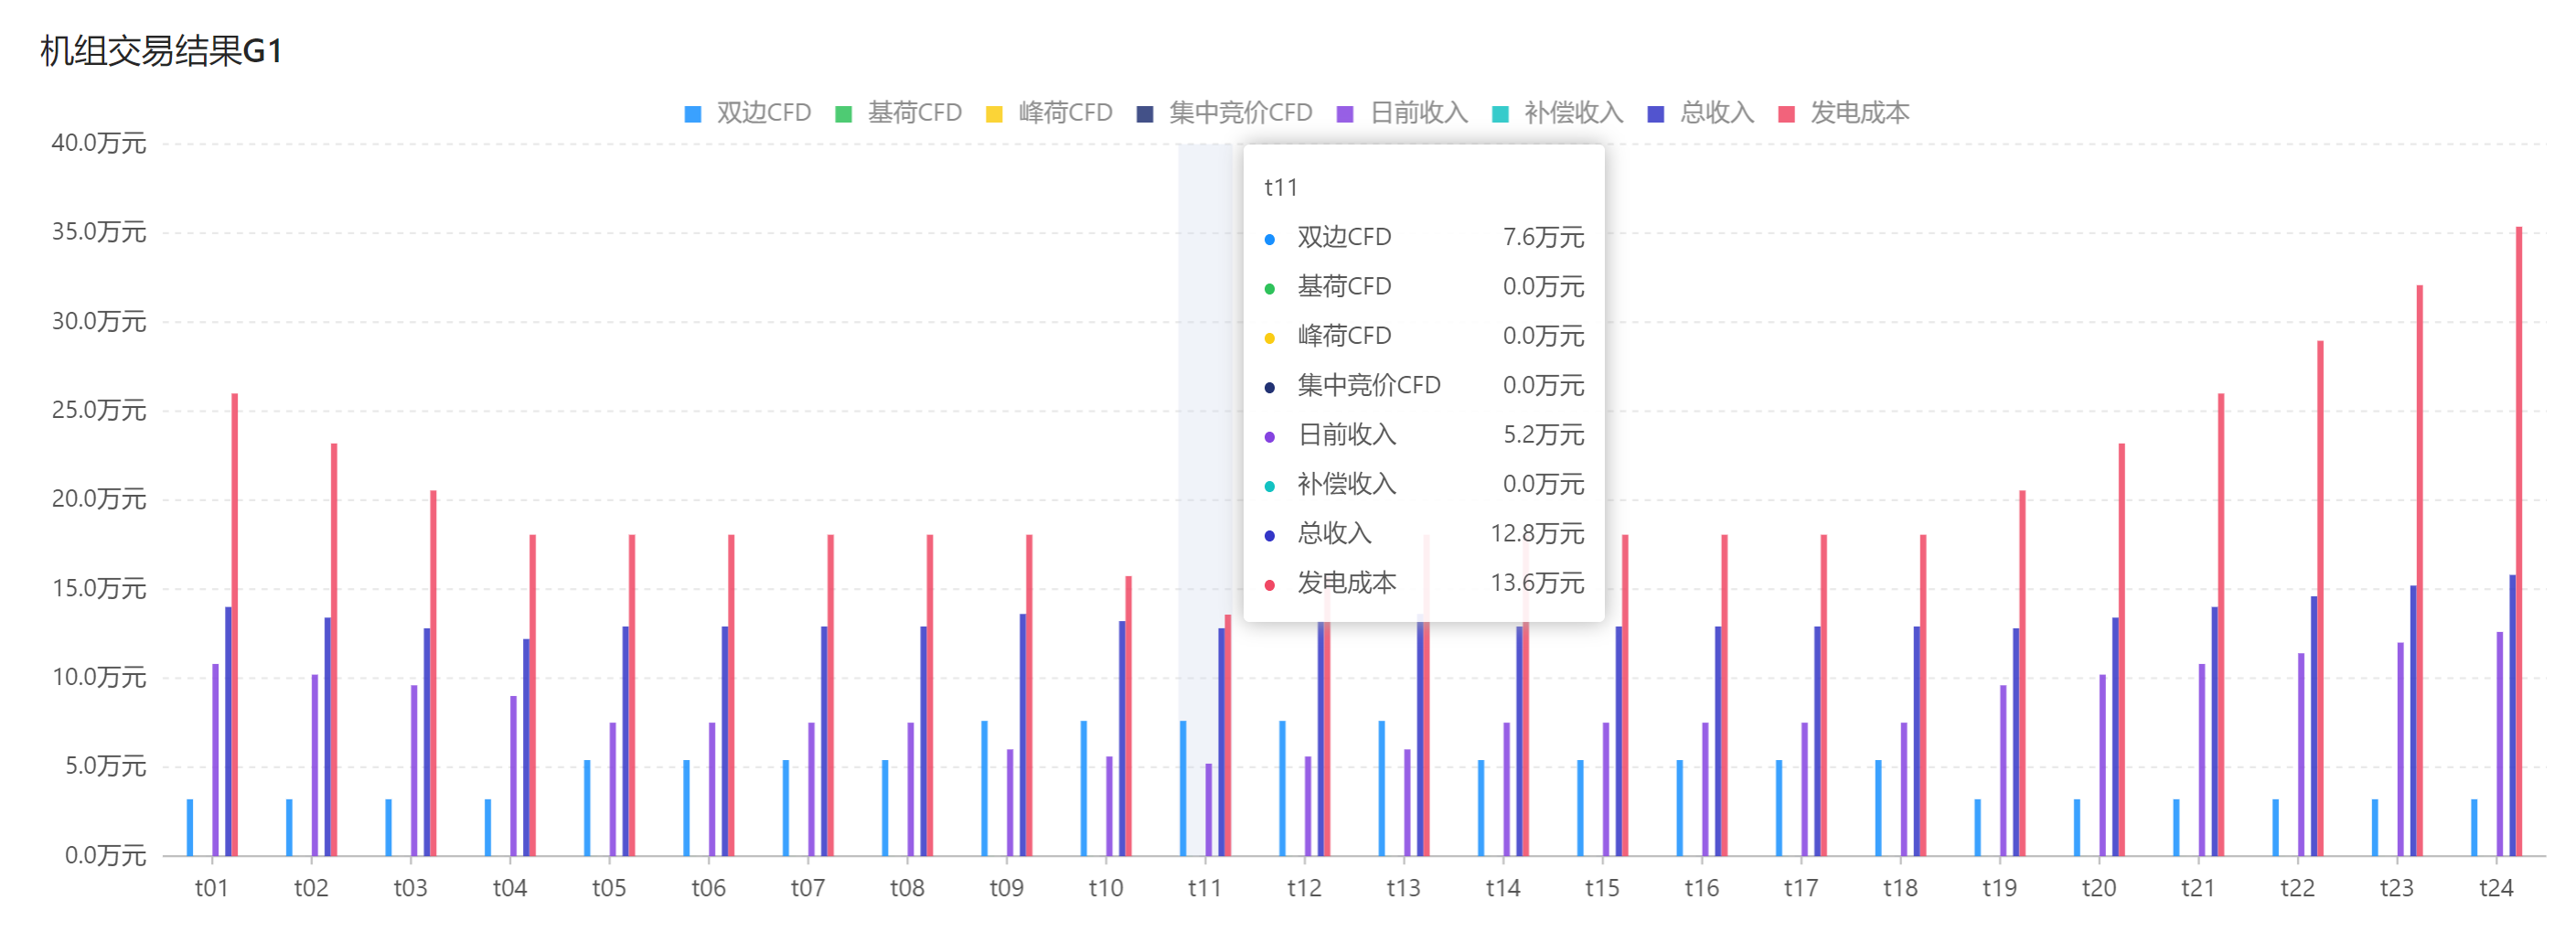Screen dimensions: 2576x932
Task: Toggle the 峰荷CFD legend series
Action: [x=1049, y=113]
